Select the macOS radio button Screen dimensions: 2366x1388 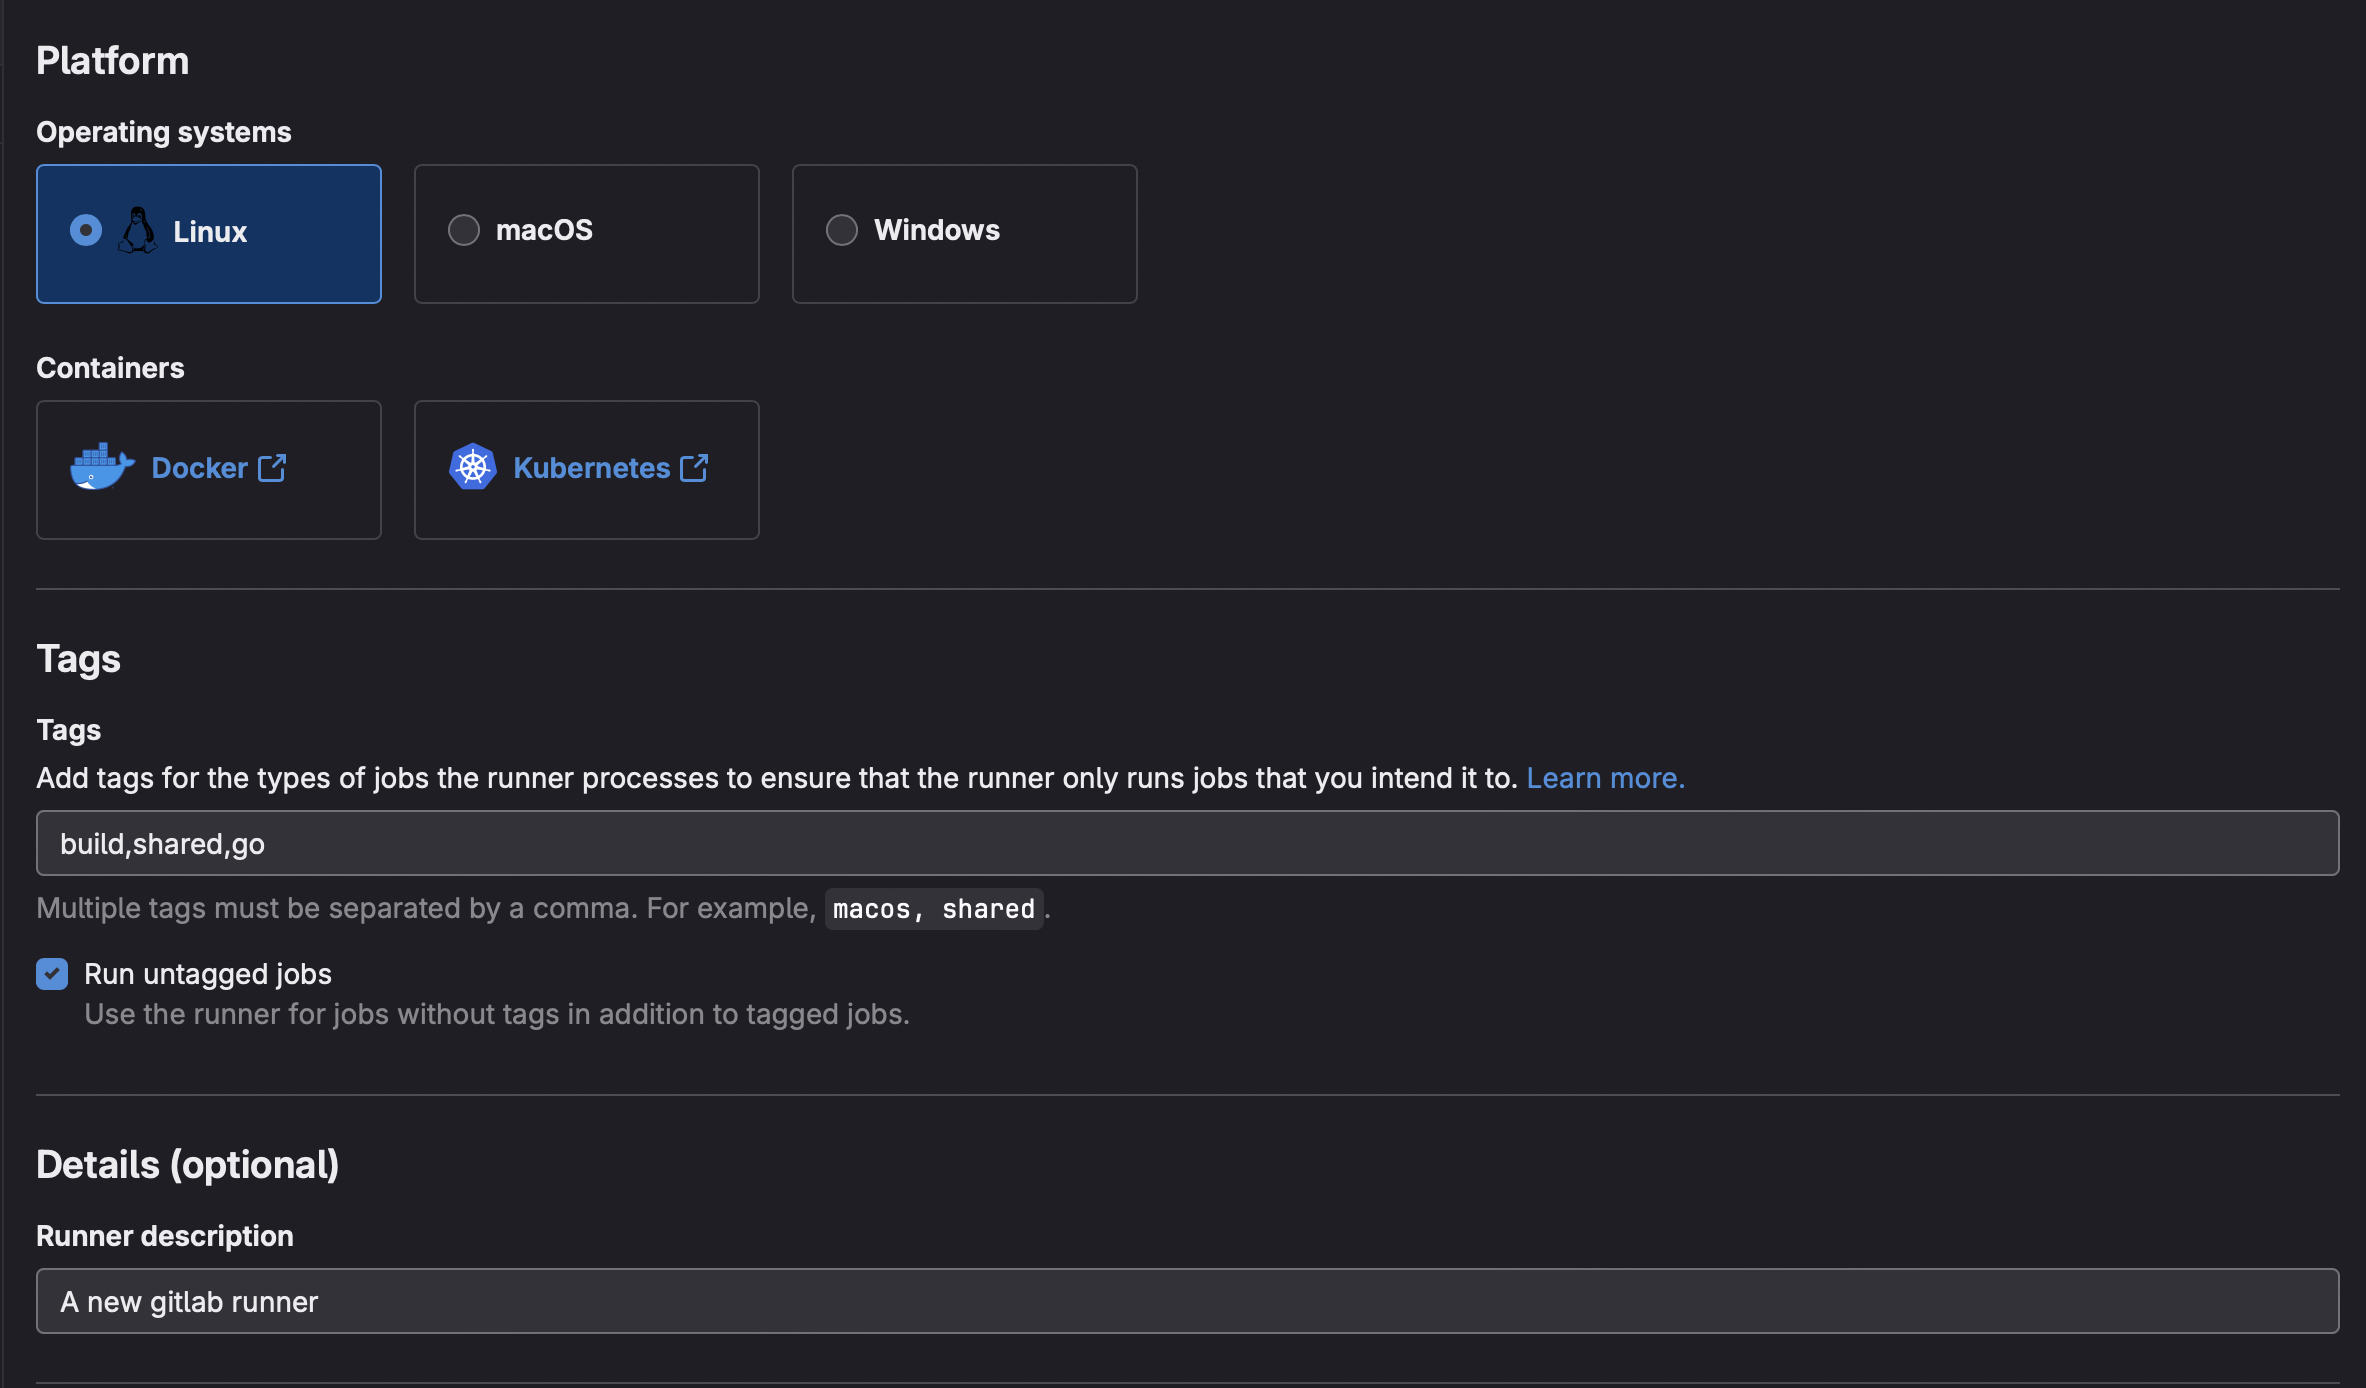pyautogui.click(x=464, y=230)
